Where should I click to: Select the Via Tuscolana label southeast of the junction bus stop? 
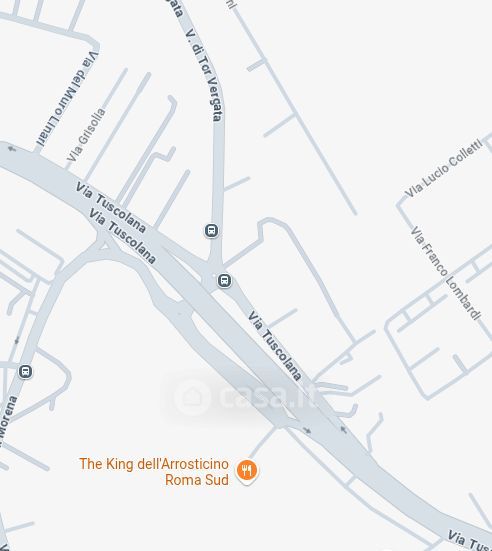[275, 346]
